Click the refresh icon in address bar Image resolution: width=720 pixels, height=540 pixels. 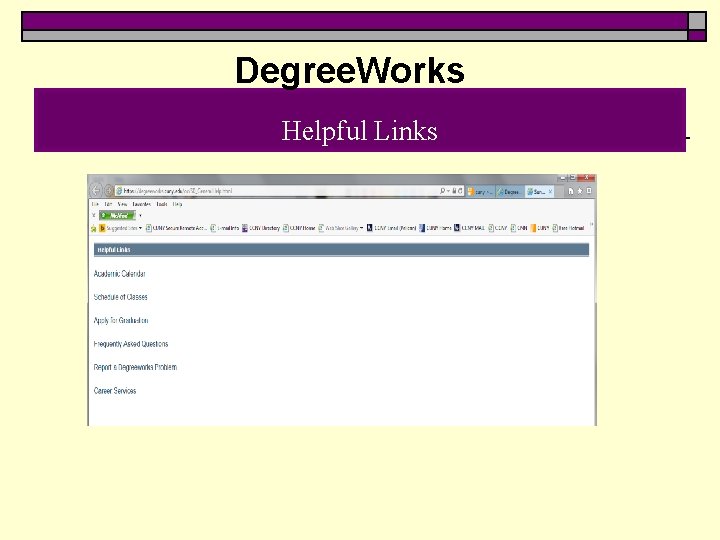pyautogui.click(x=460, y=191)
